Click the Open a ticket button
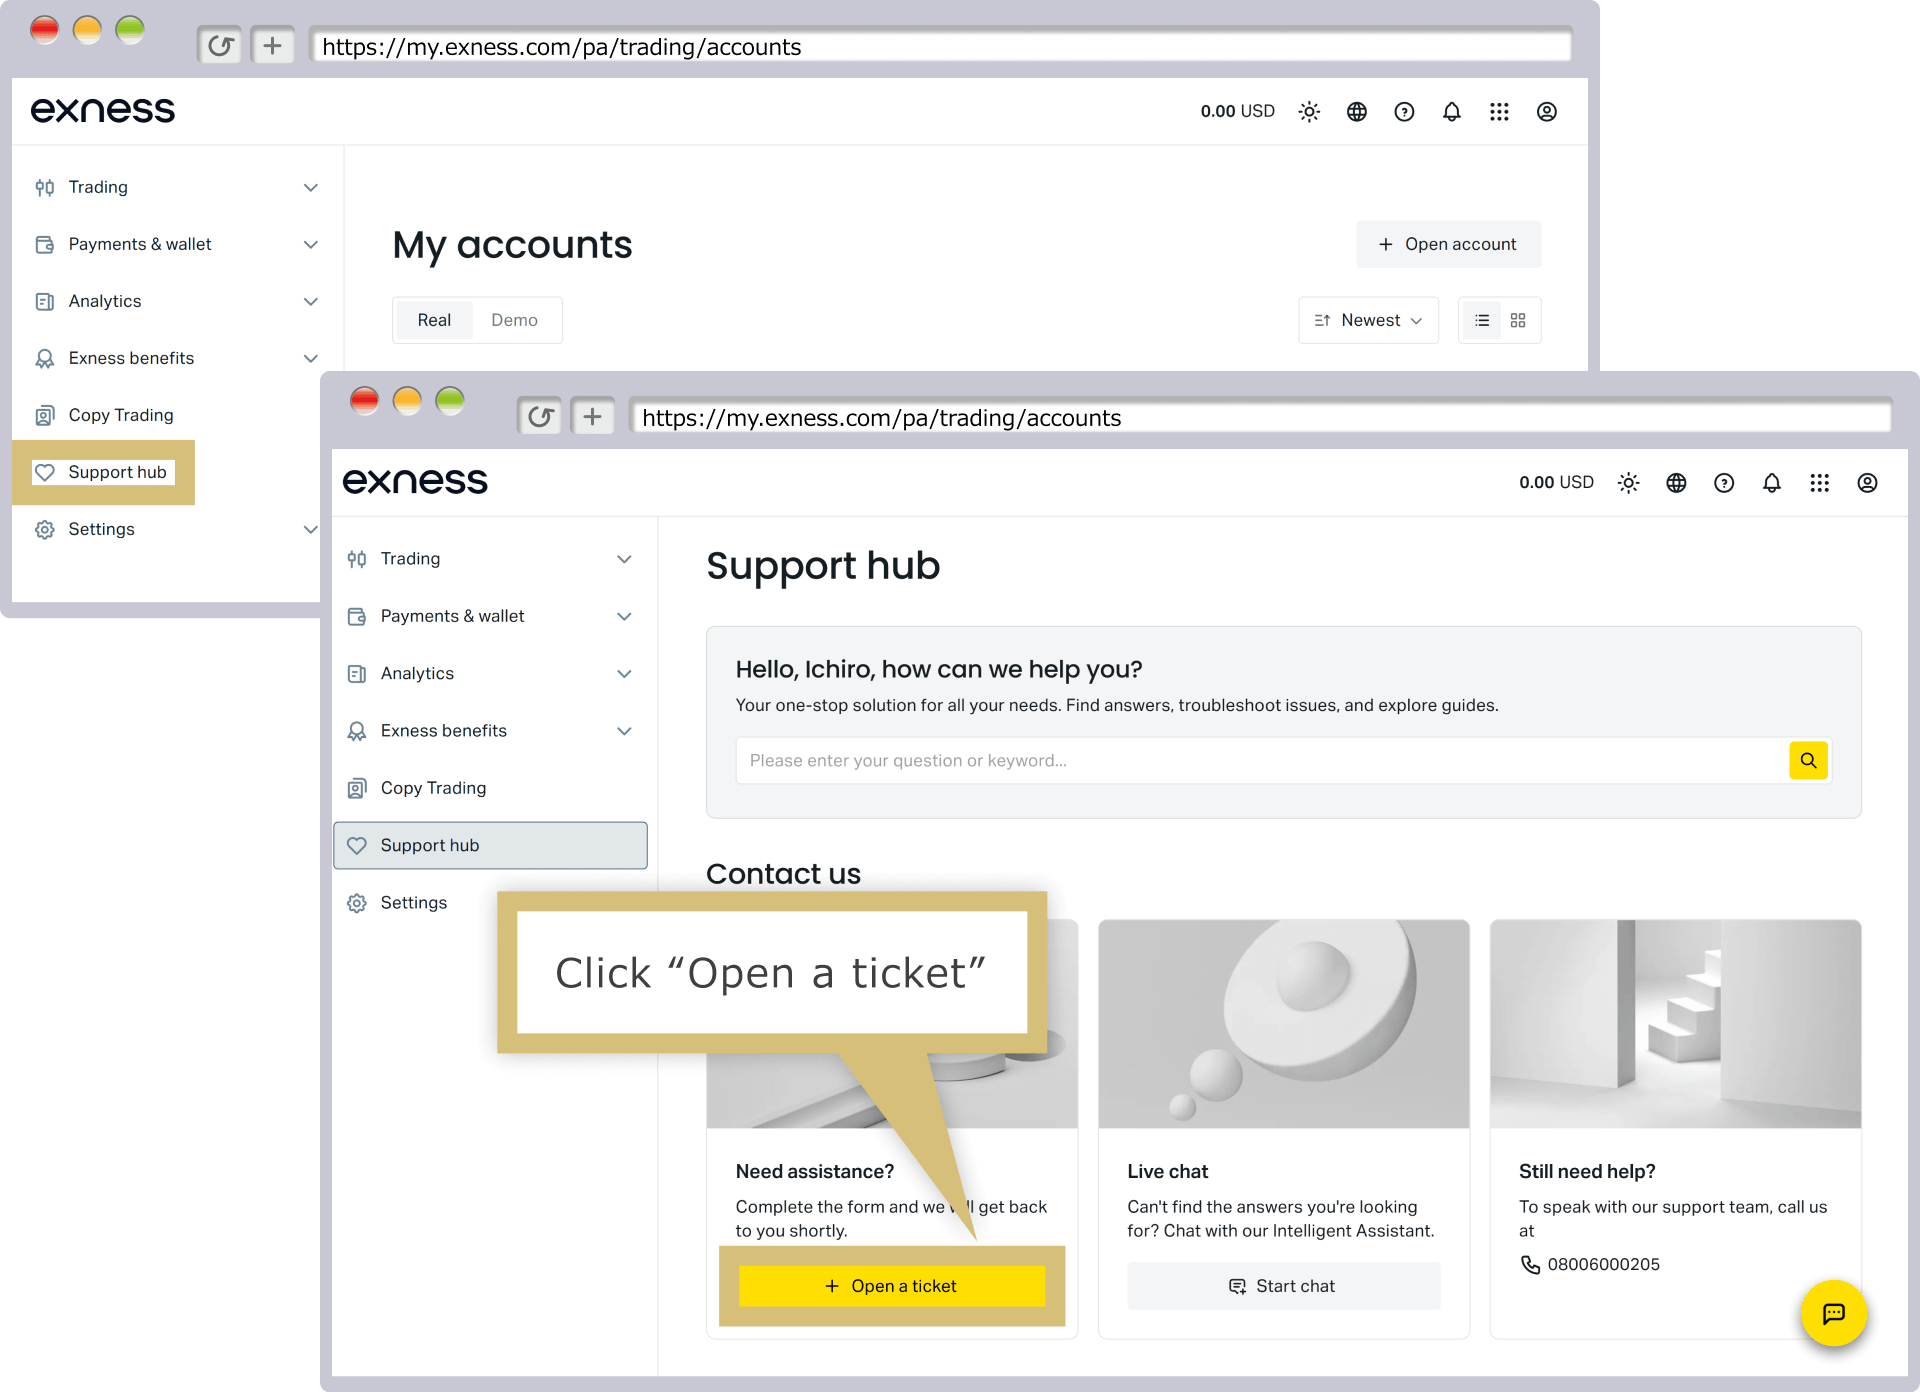Viewport: 1920px width, 1392px height. (x=891, y=1286)
